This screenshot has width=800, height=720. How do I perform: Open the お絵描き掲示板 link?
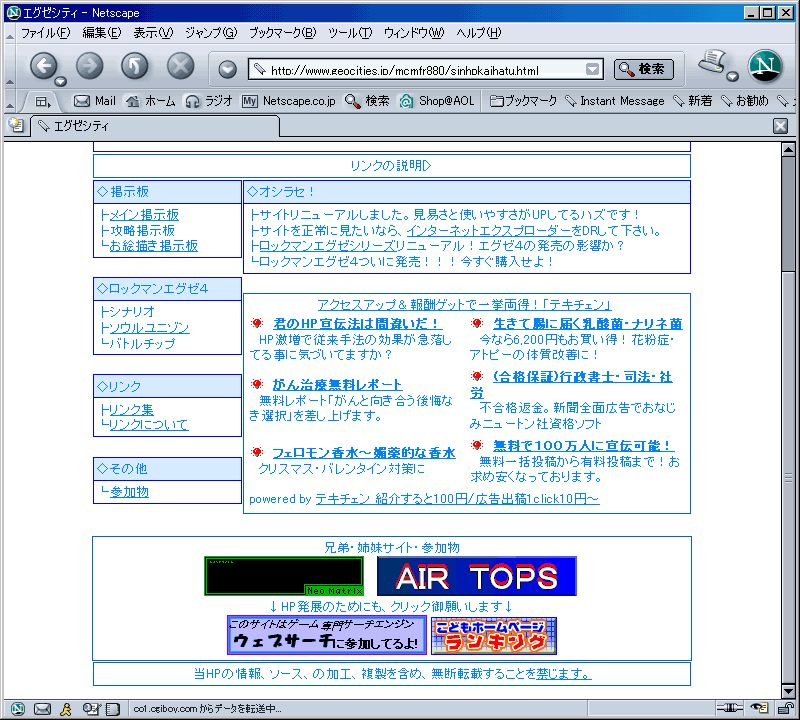pos(154,246)
